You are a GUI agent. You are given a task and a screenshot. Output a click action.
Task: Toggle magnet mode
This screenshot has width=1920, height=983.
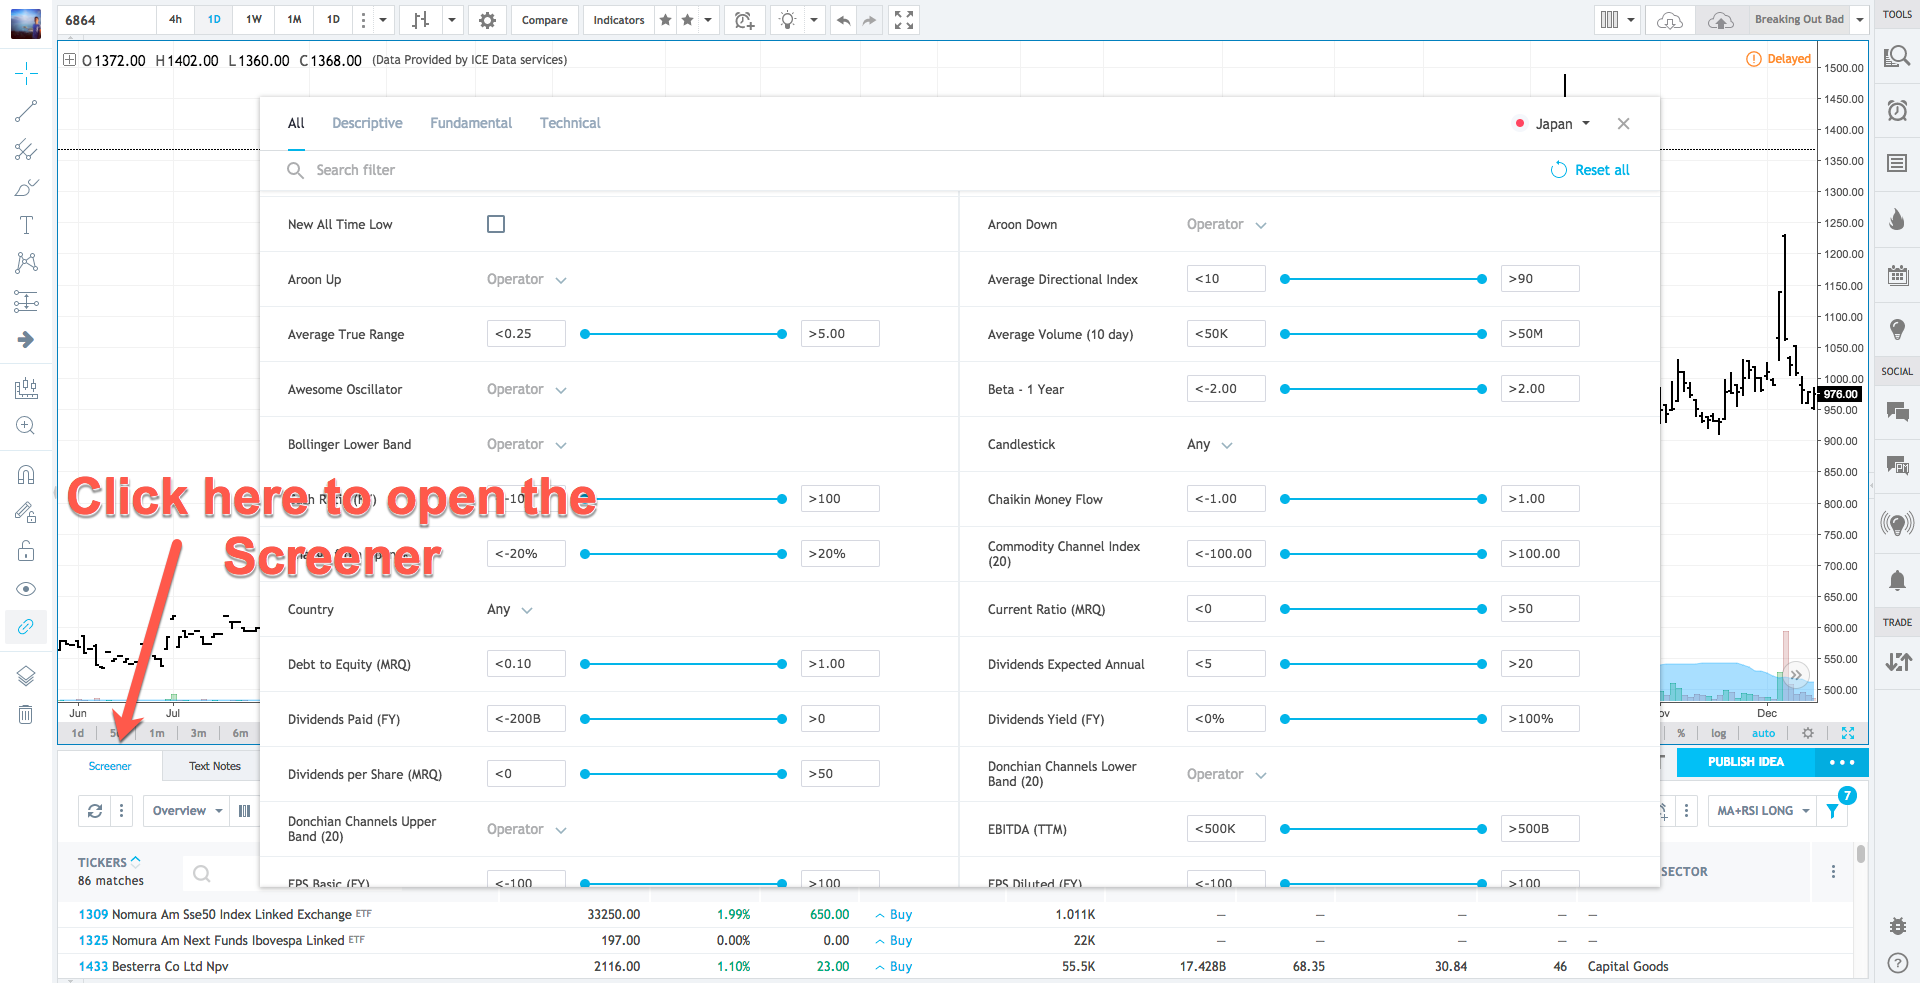coord(26,475)
